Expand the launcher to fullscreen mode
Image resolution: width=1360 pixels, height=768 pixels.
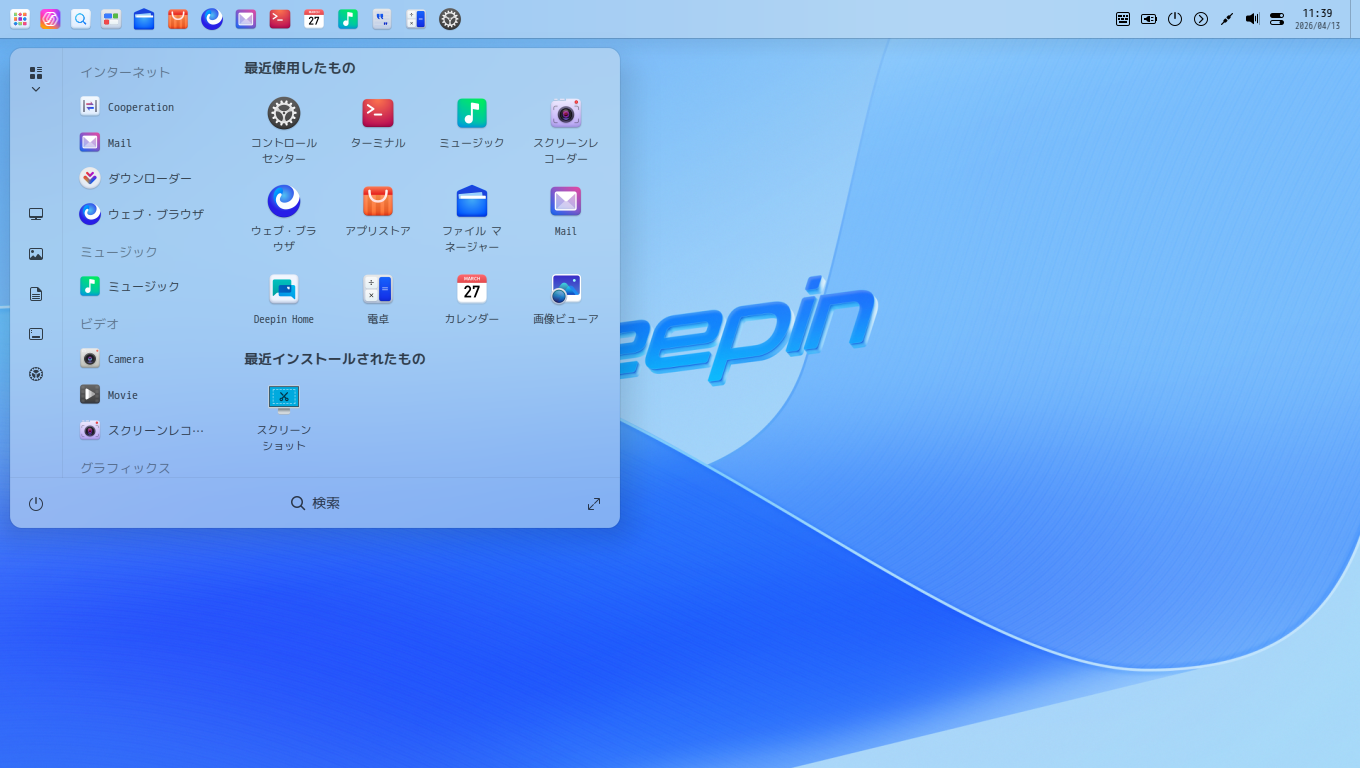point(593,503)
